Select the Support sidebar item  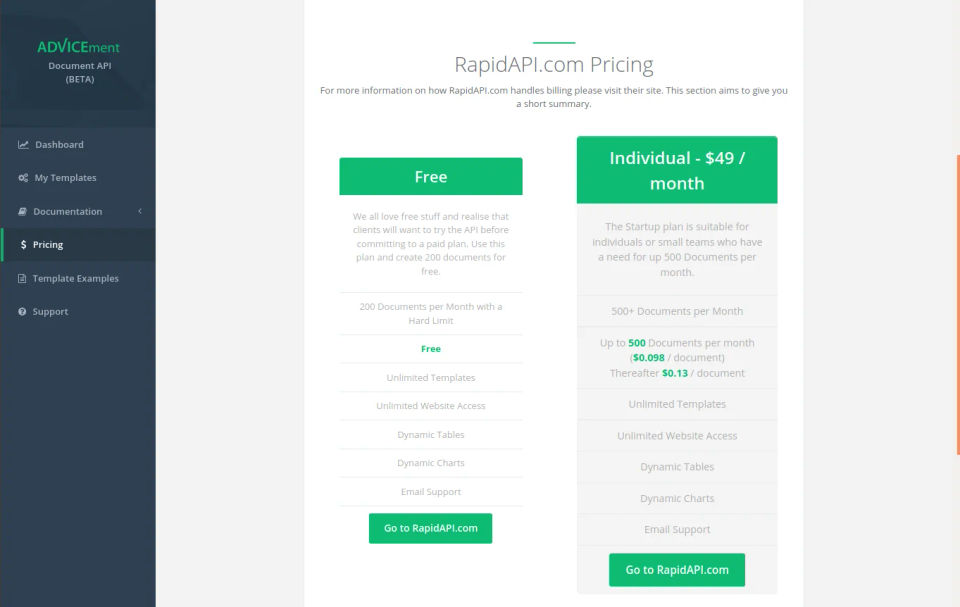[50, 312]
